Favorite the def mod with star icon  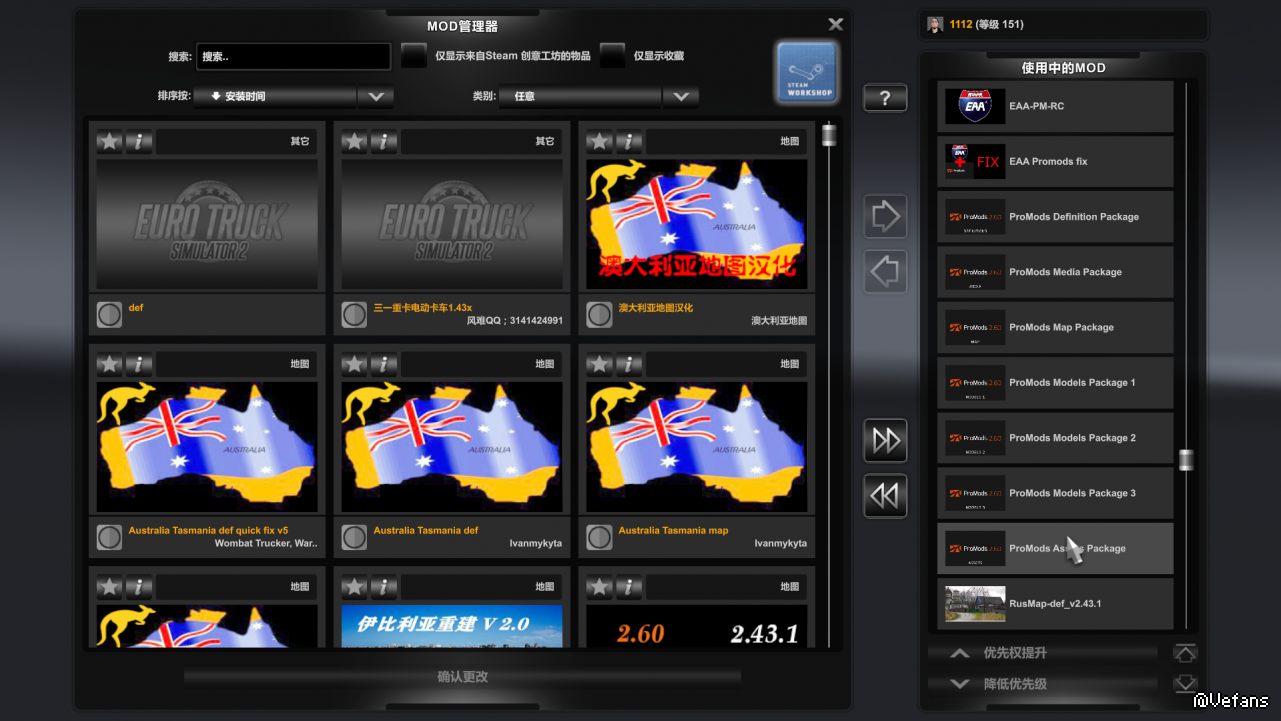[109, 142]
